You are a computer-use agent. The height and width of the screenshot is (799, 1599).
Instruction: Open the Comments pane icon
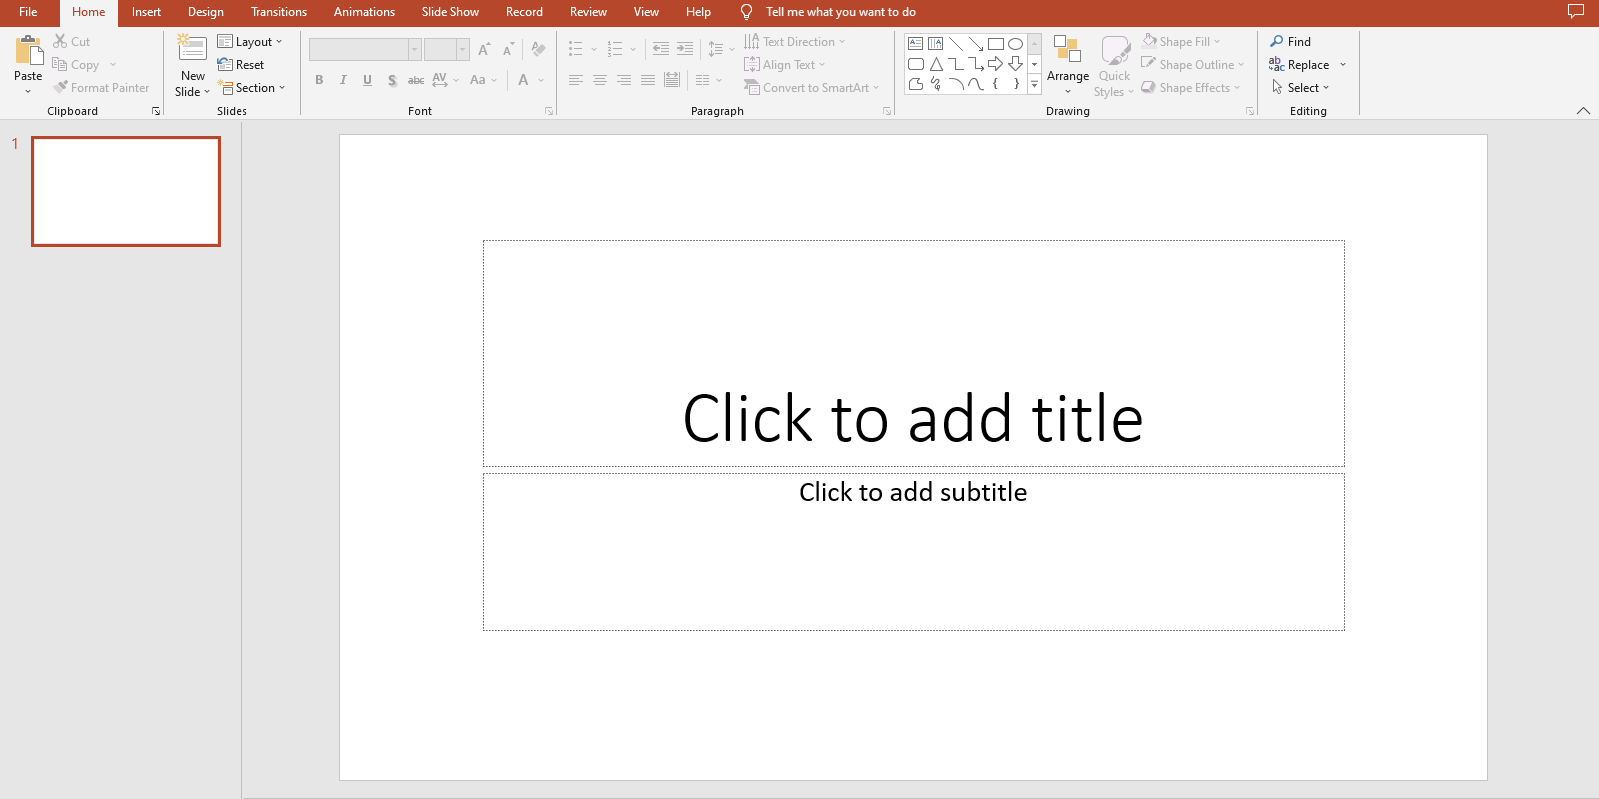point(1576,12)
